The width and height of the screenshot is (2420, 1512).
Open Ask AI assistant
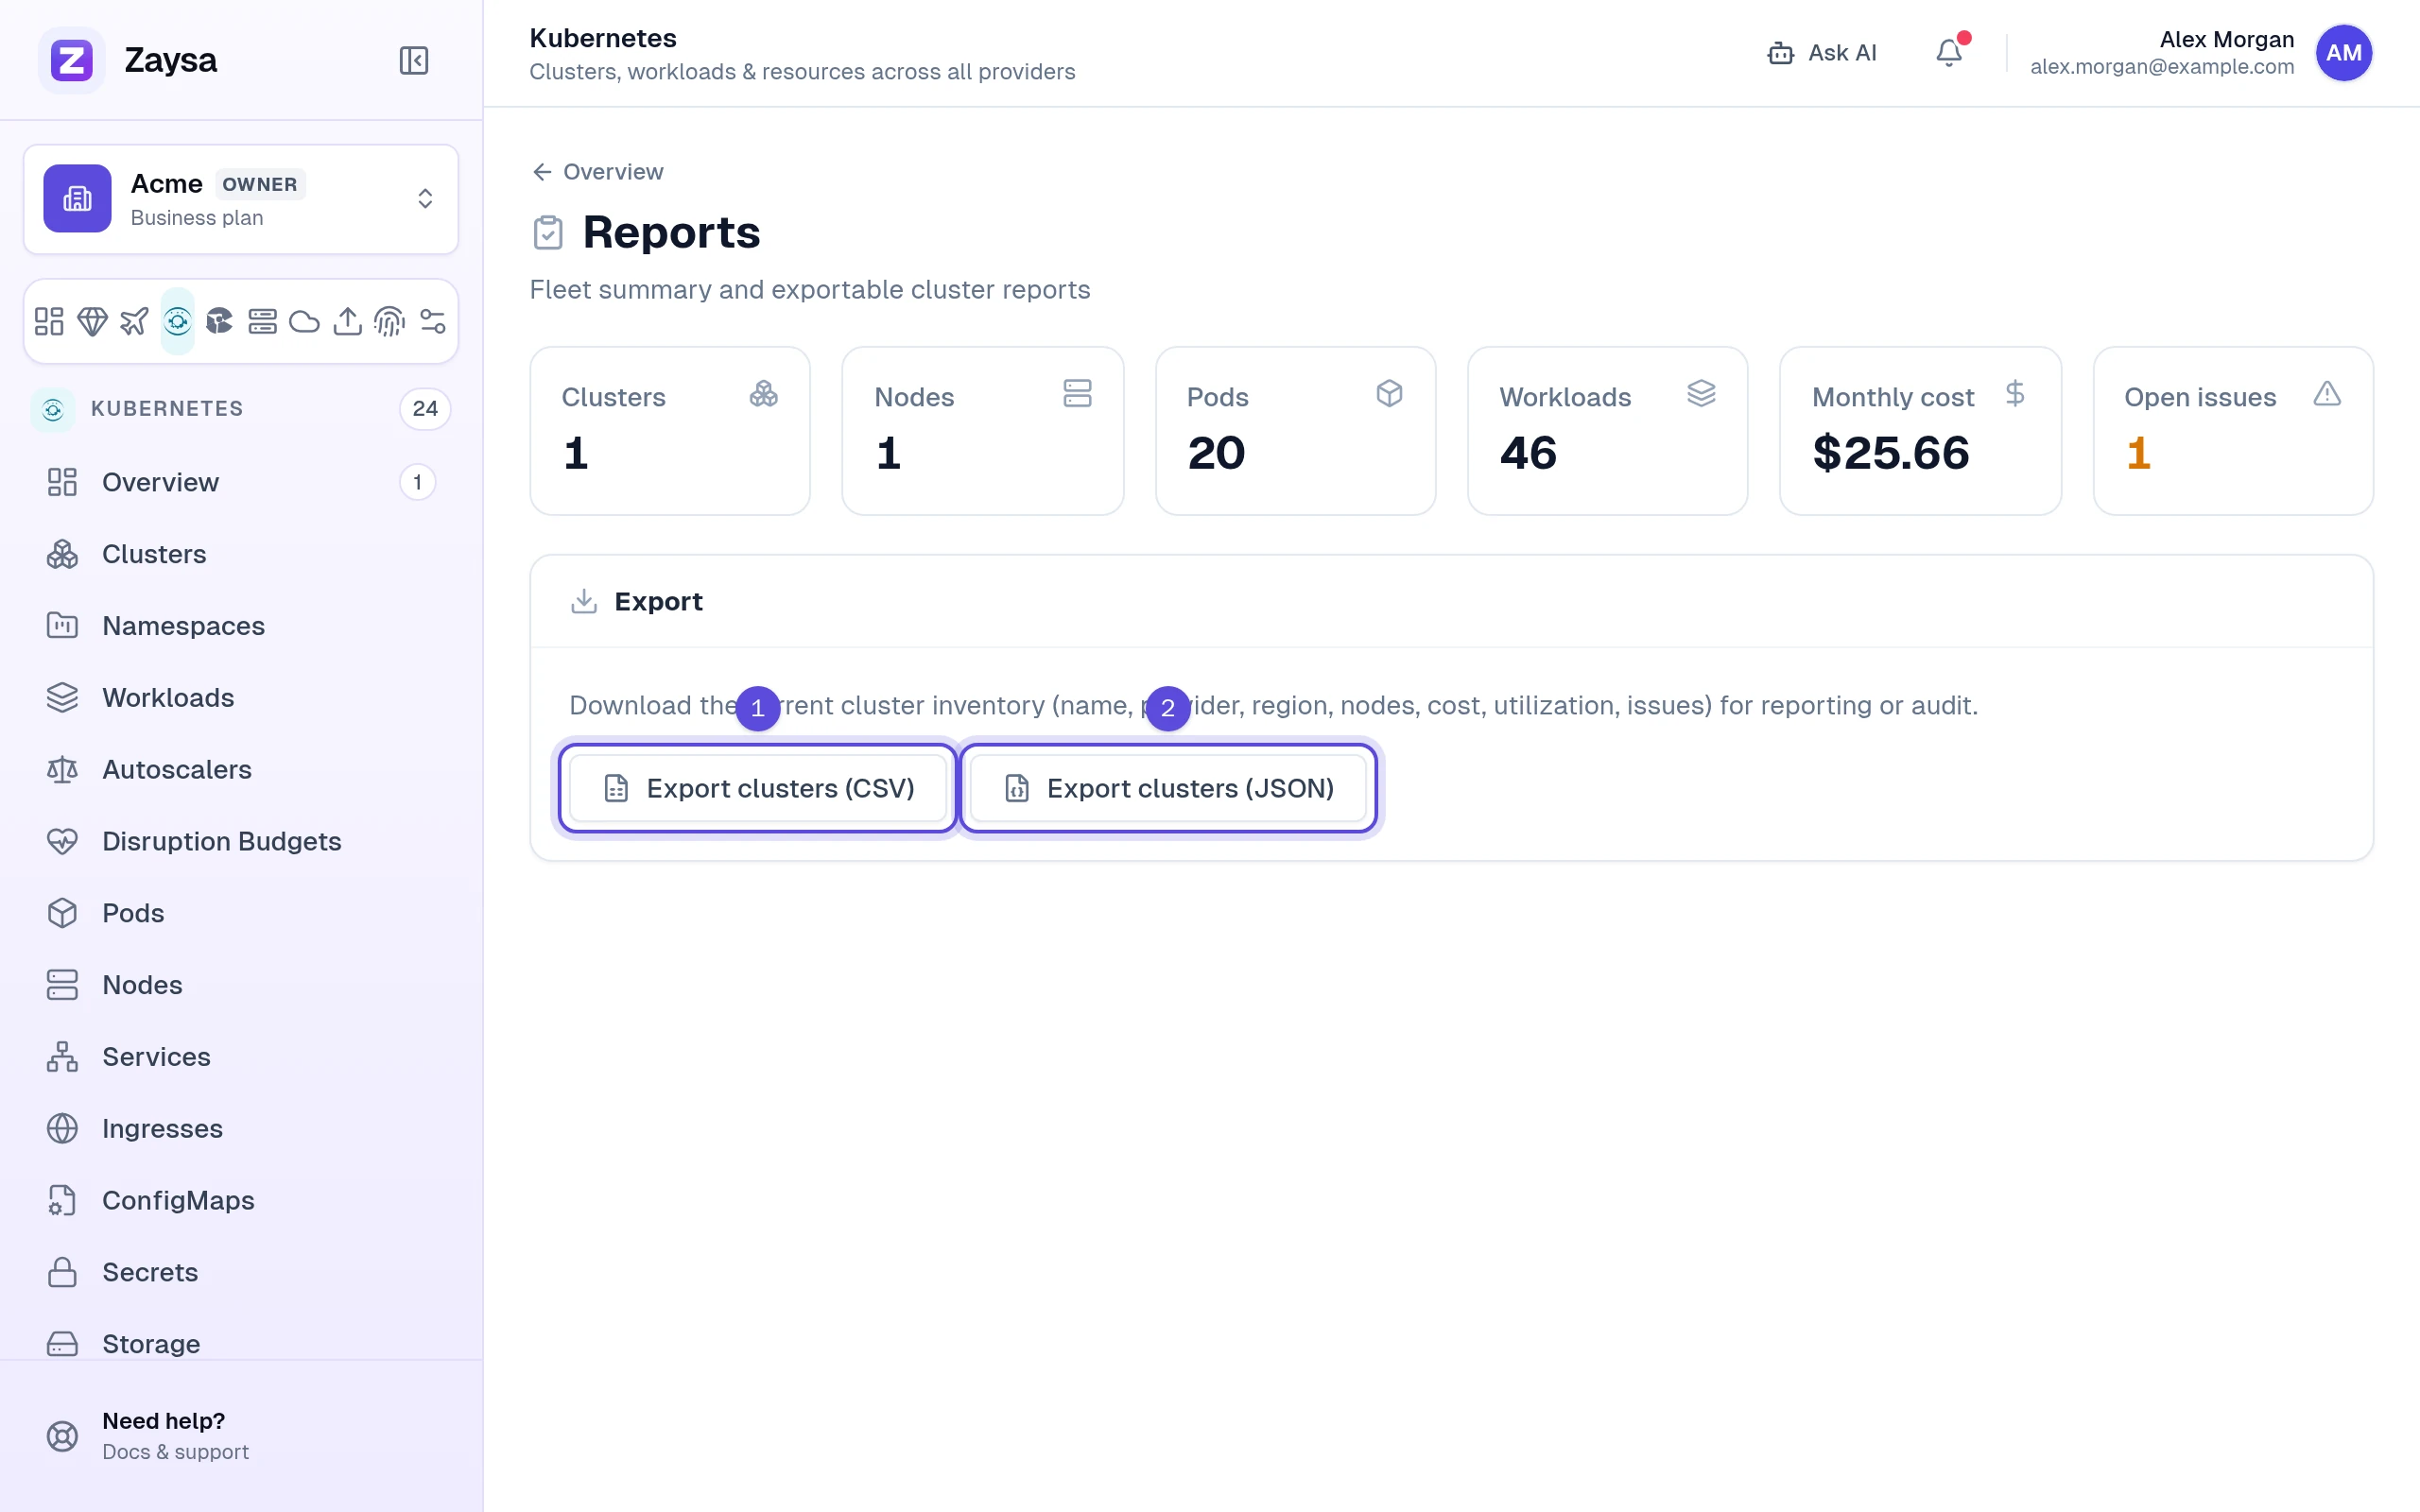1821,53
